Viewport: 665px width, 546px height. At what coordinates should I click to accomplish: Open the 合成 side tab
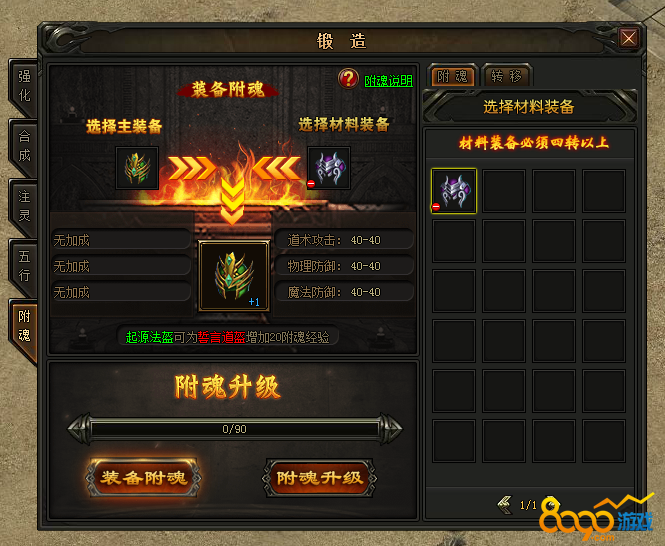[x=24, y=146]
